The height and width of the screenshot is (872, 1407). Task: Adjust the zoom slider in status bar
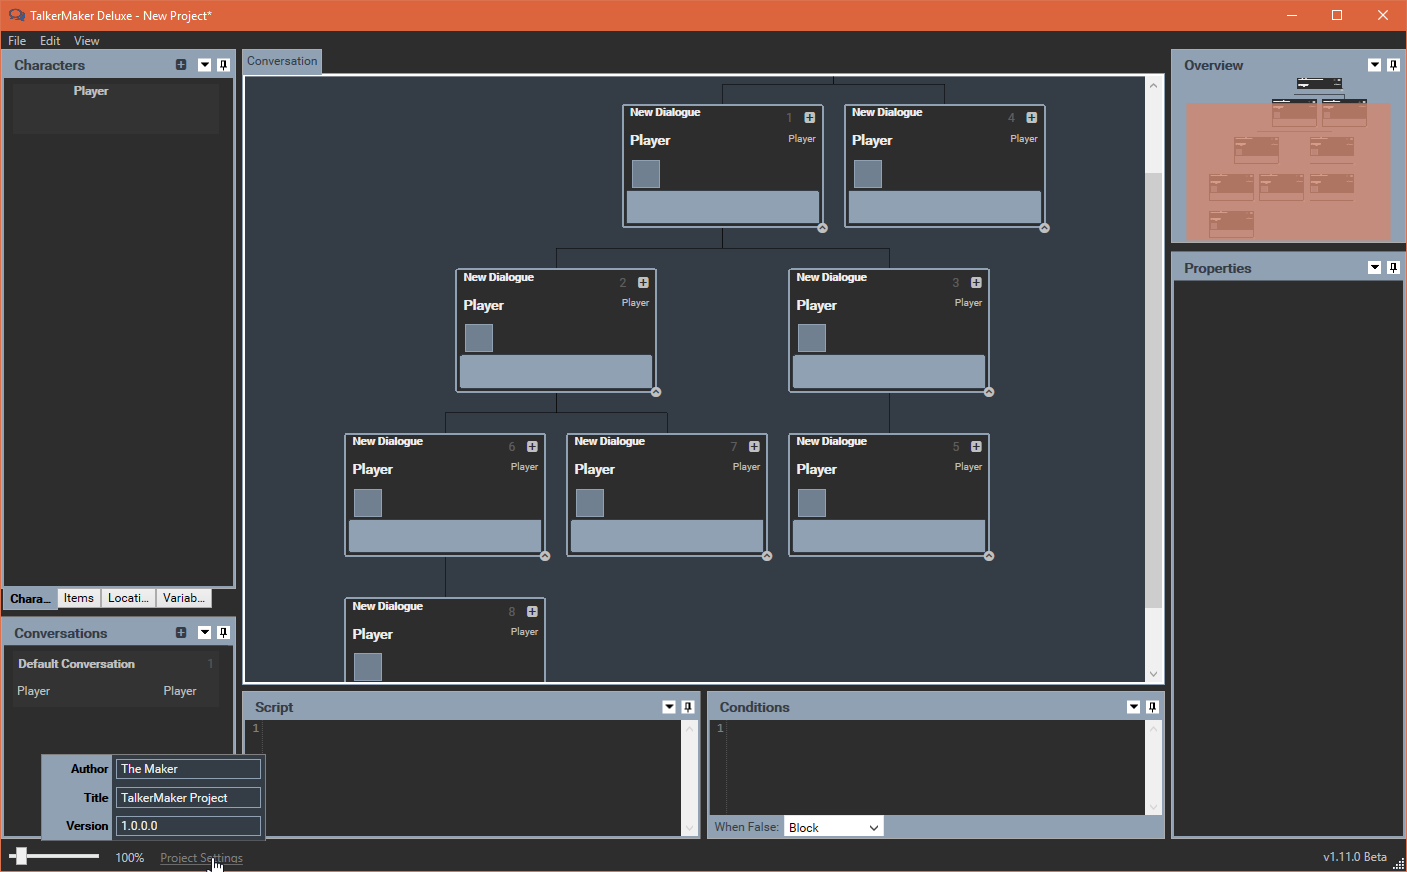pos(20,856)
